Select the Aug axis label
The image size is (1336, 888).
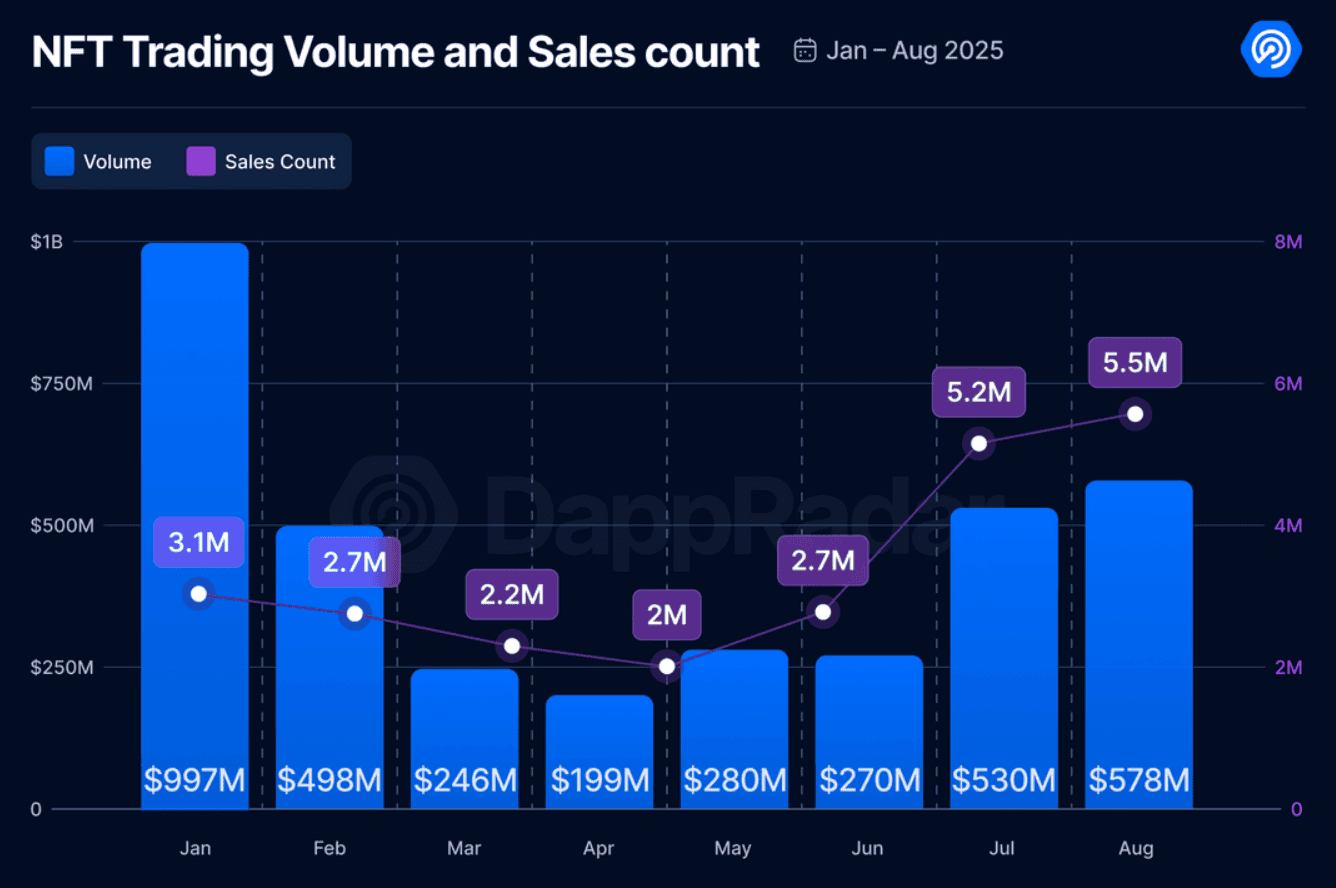pyautogui.click(x=1136, y=847)
